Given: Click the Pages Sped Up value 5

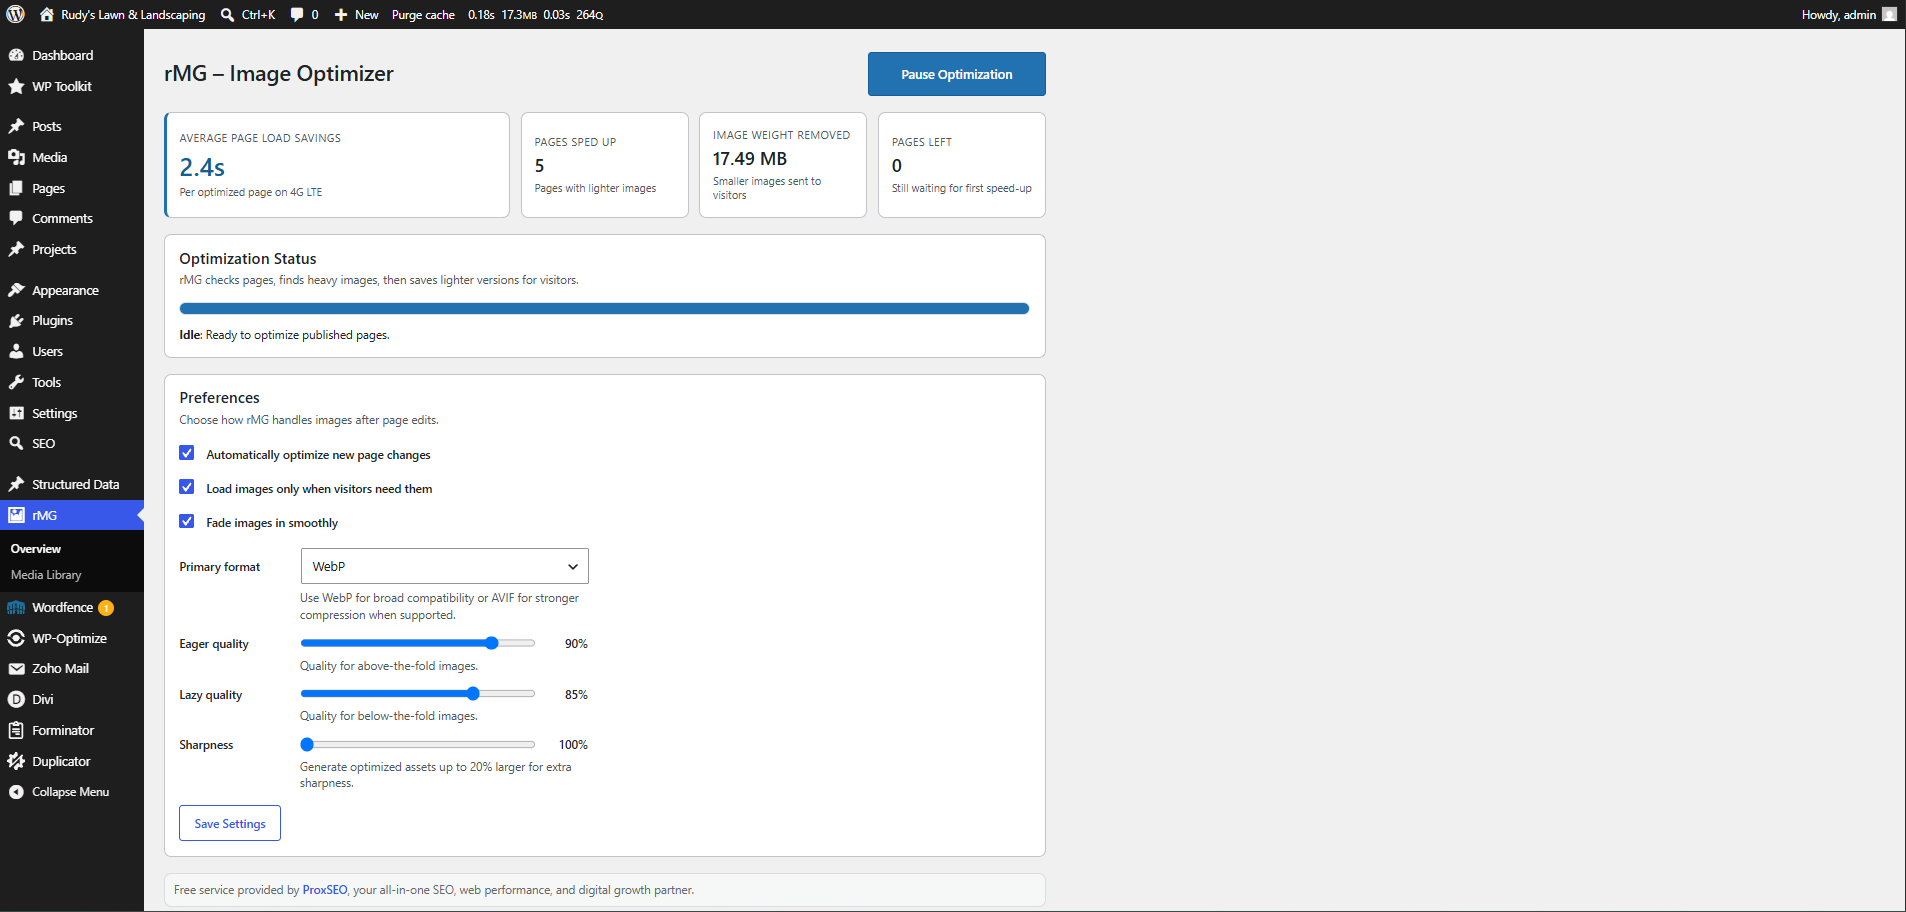Looking at the screenshot, I should [539, 166].
